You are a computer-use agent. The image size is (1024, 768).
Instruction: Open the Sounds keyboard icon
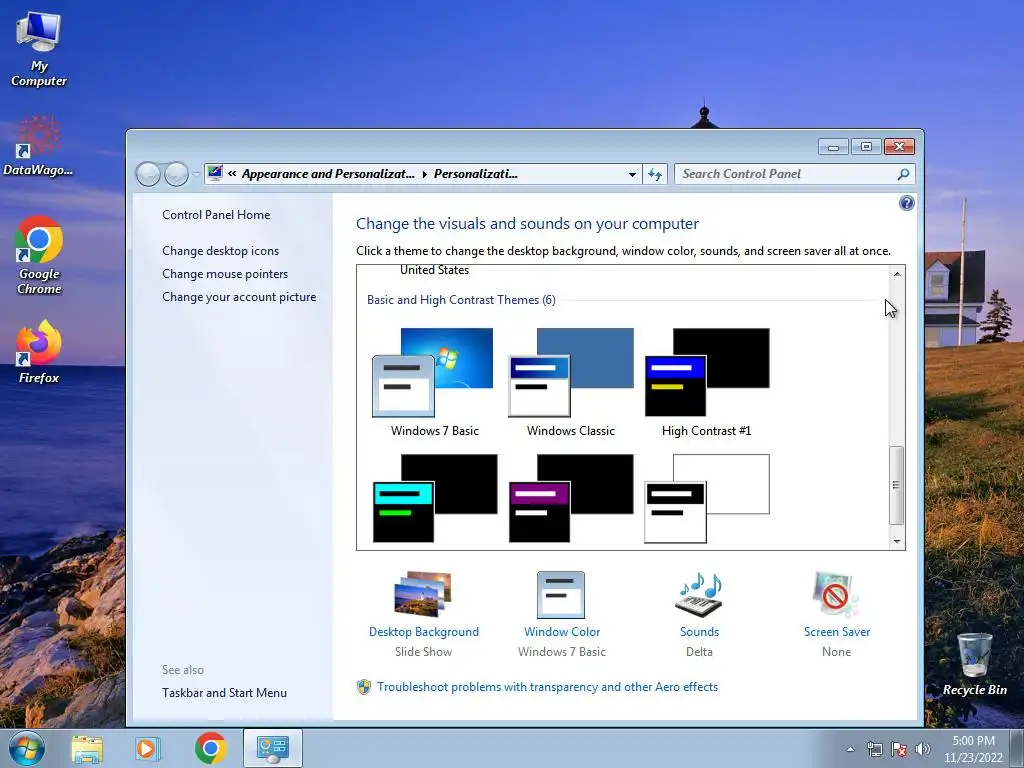coord(699,594)
